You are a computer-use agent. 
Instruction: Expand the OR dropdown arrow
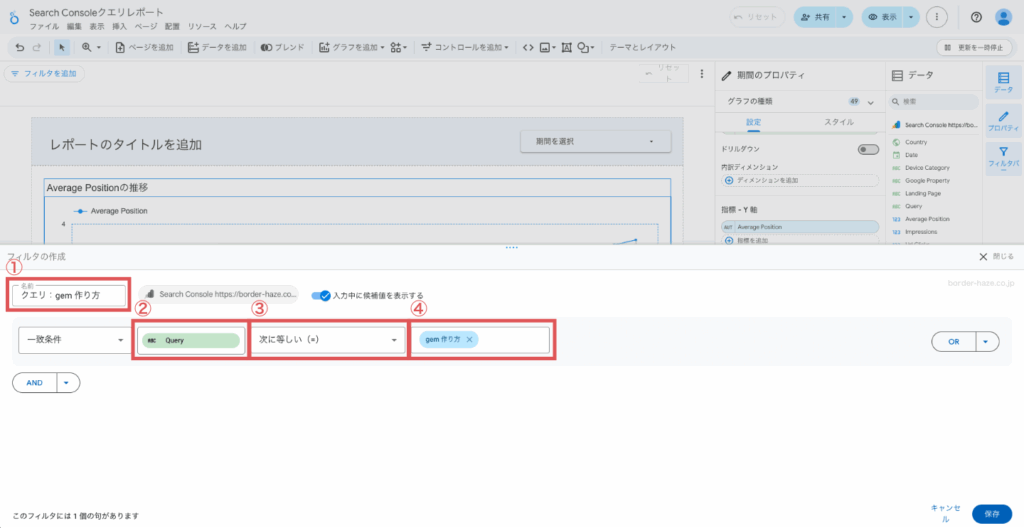tap(987, 341)
